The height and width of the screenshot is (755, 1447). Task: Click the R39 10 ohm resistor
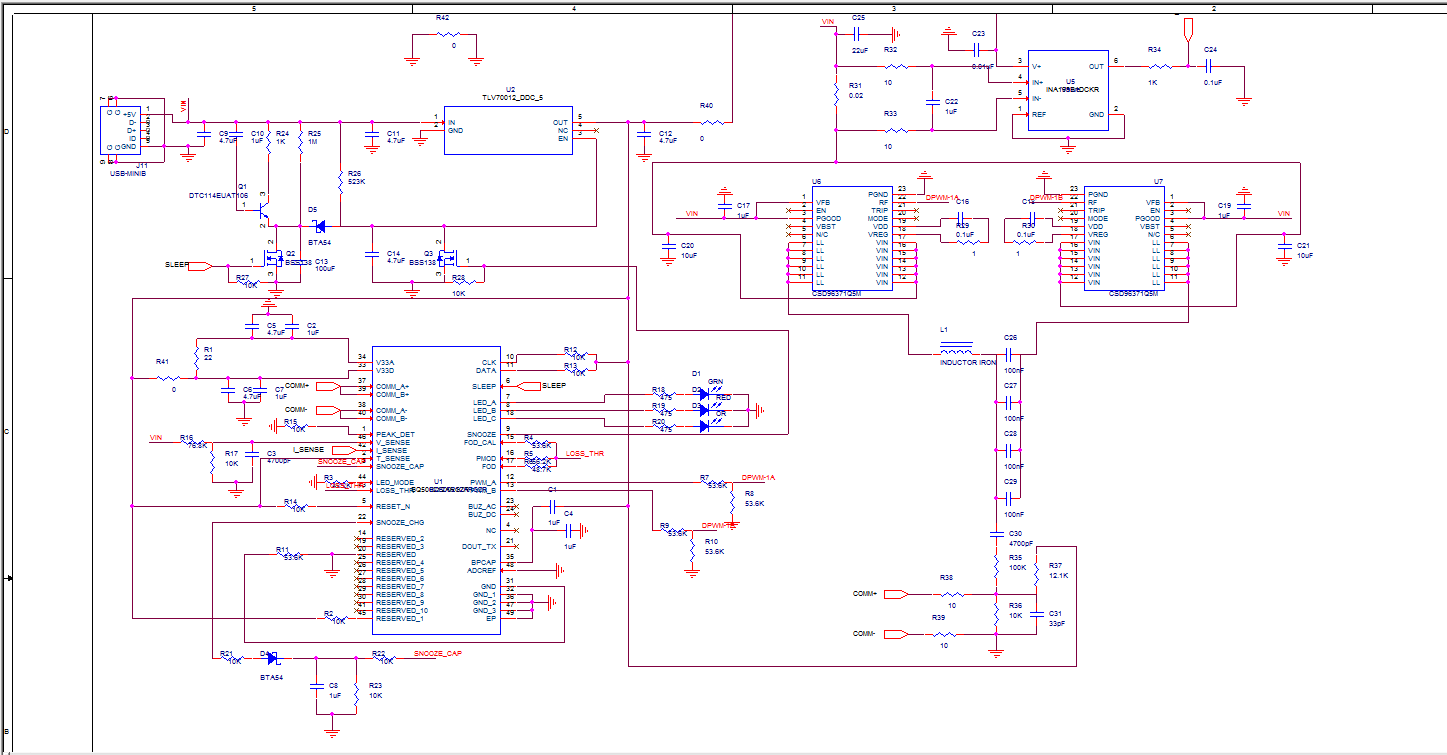pyautogui.click(x=942, y=634)
